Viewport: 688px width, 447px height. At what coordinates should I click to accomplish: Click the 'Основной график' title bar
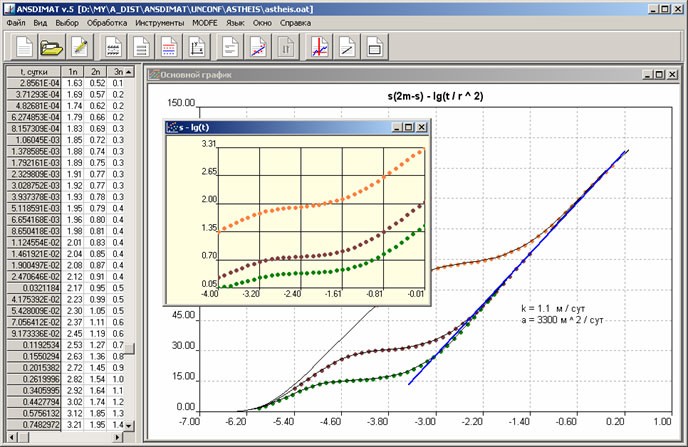click(412, 75)
